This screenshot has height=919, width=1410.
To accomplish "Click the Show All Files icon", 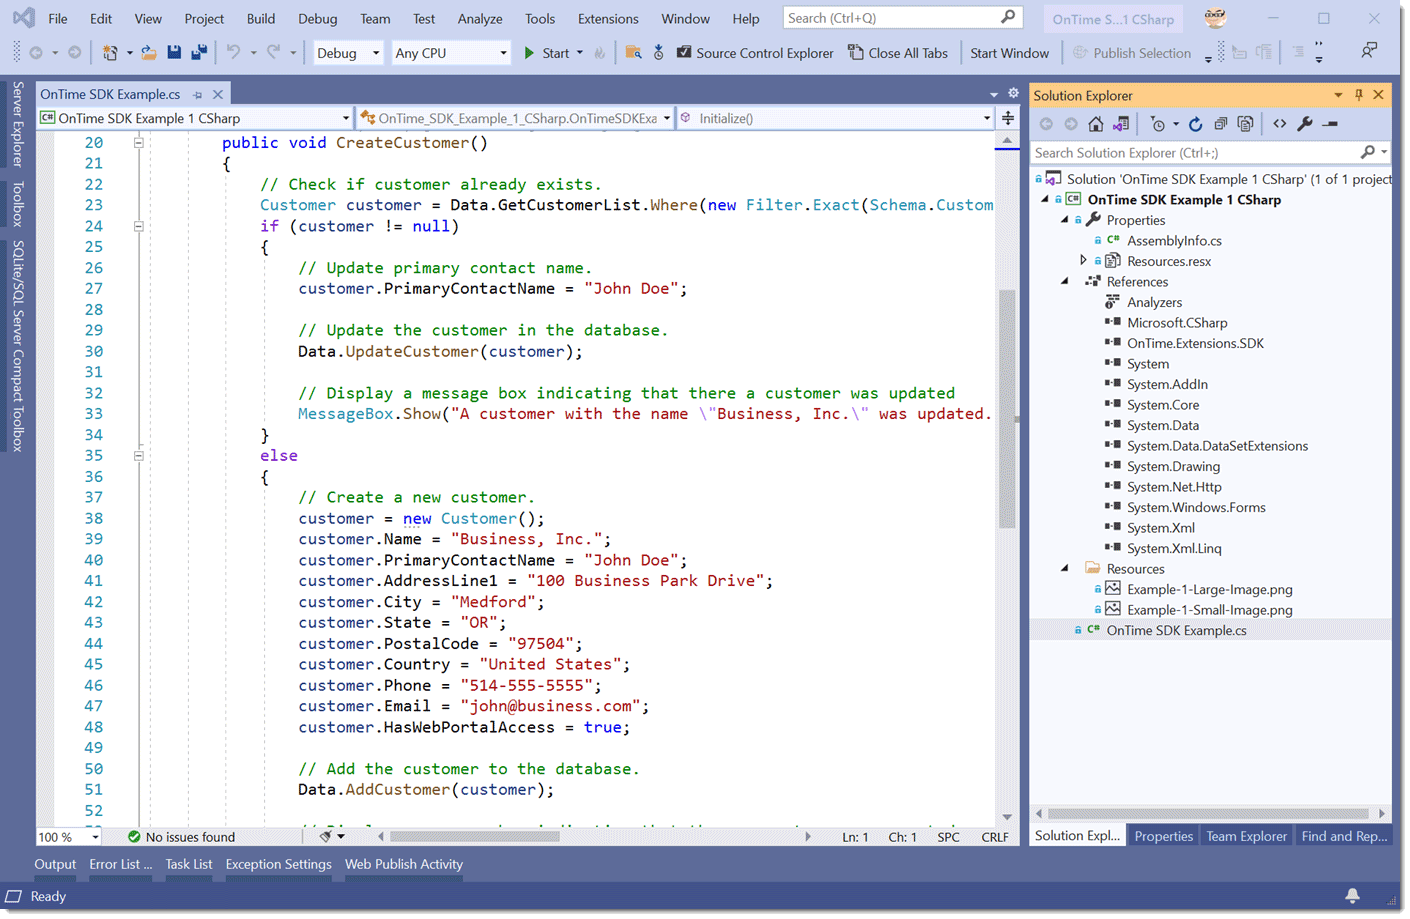I will [1246, 124].
